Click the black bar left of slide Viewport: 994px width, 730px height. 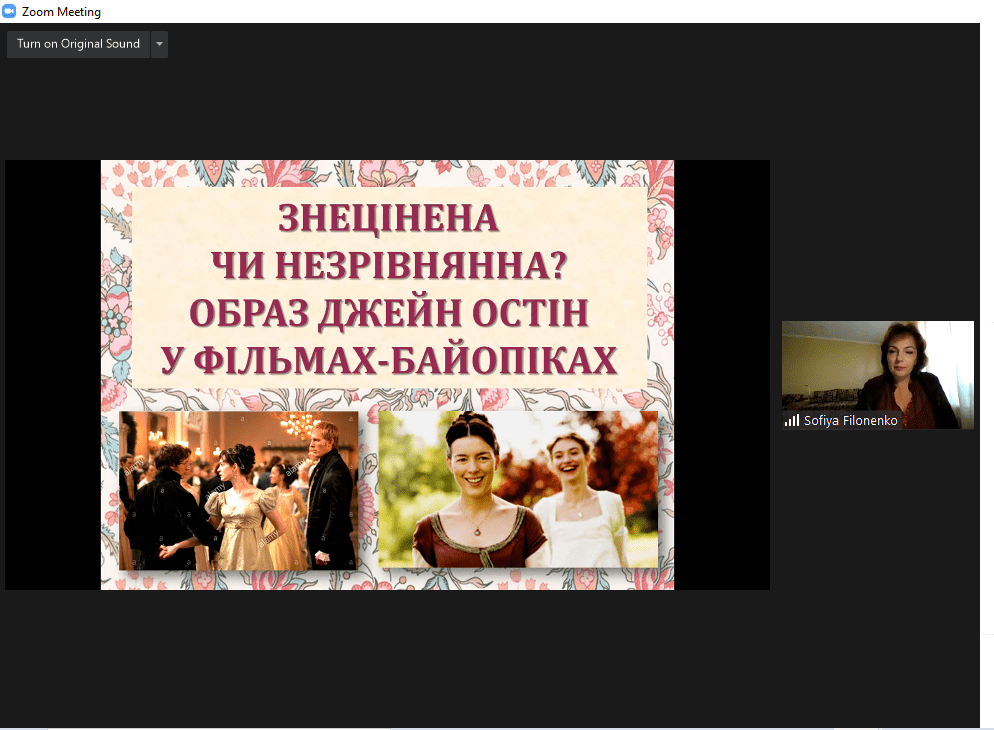click(x=52, y=375)
